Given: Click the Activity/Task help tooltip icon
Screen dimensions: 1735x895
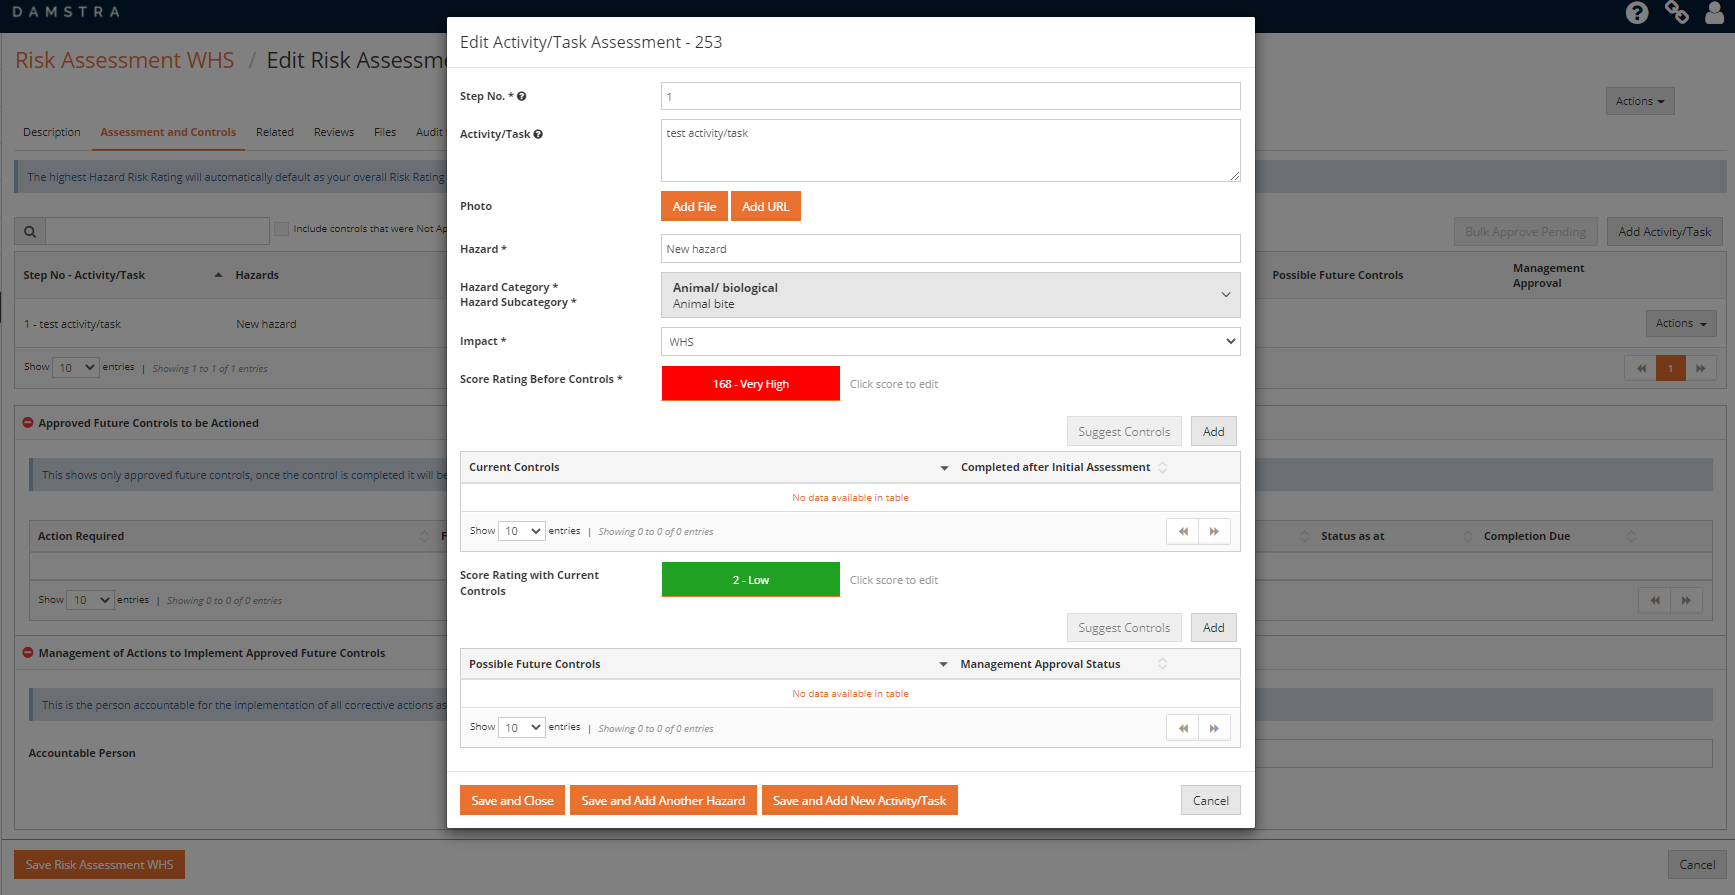Looking at the screenshot, I should [538, 134].
